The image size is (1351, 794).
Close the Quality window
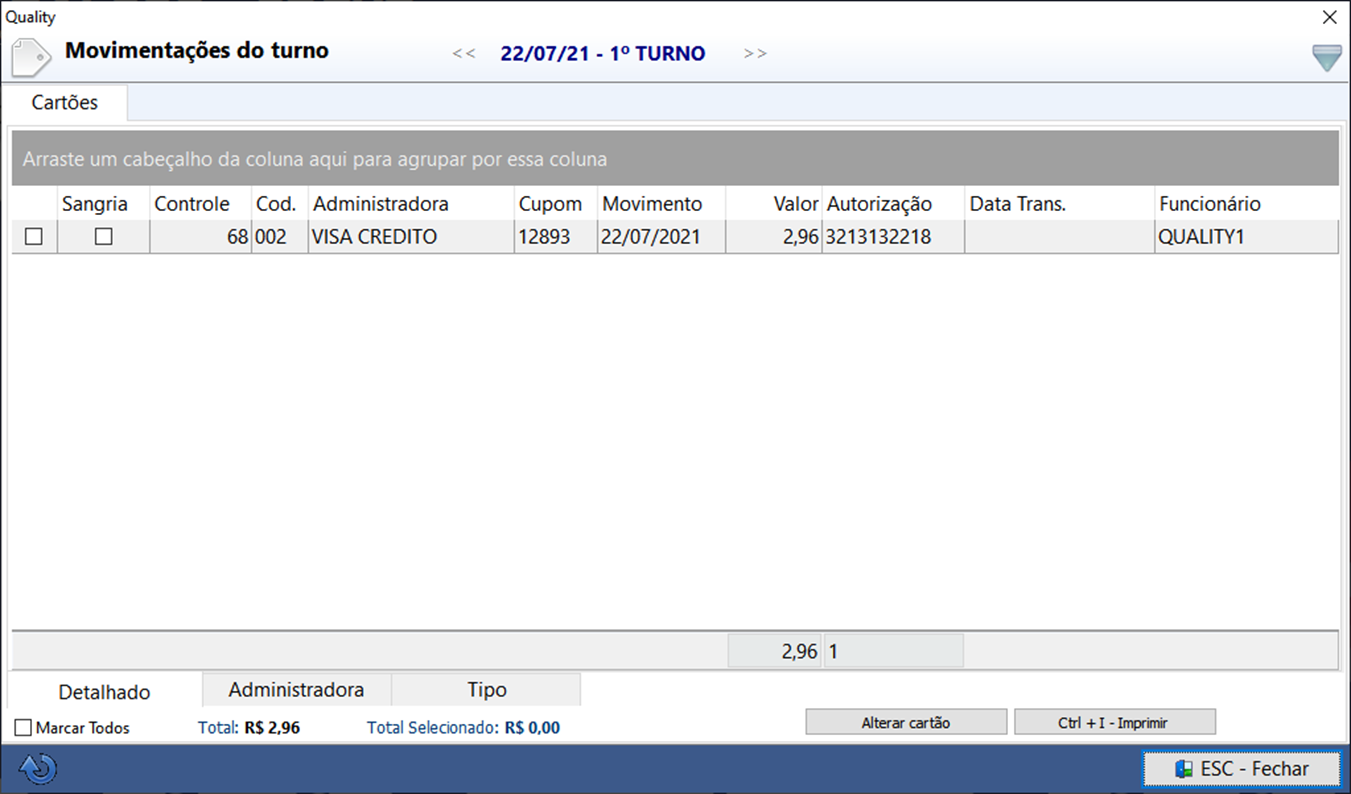(1329, 17)
